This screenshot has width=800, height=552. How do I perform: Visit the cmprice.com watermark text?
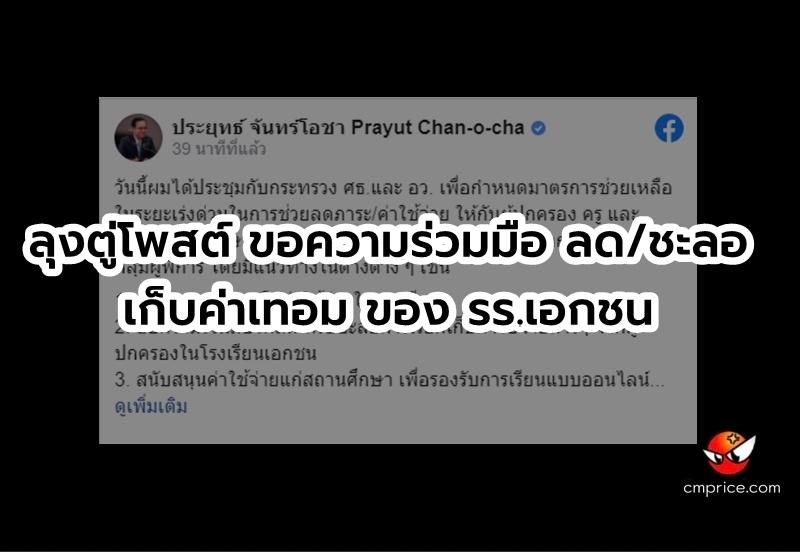tap(732, 488)
